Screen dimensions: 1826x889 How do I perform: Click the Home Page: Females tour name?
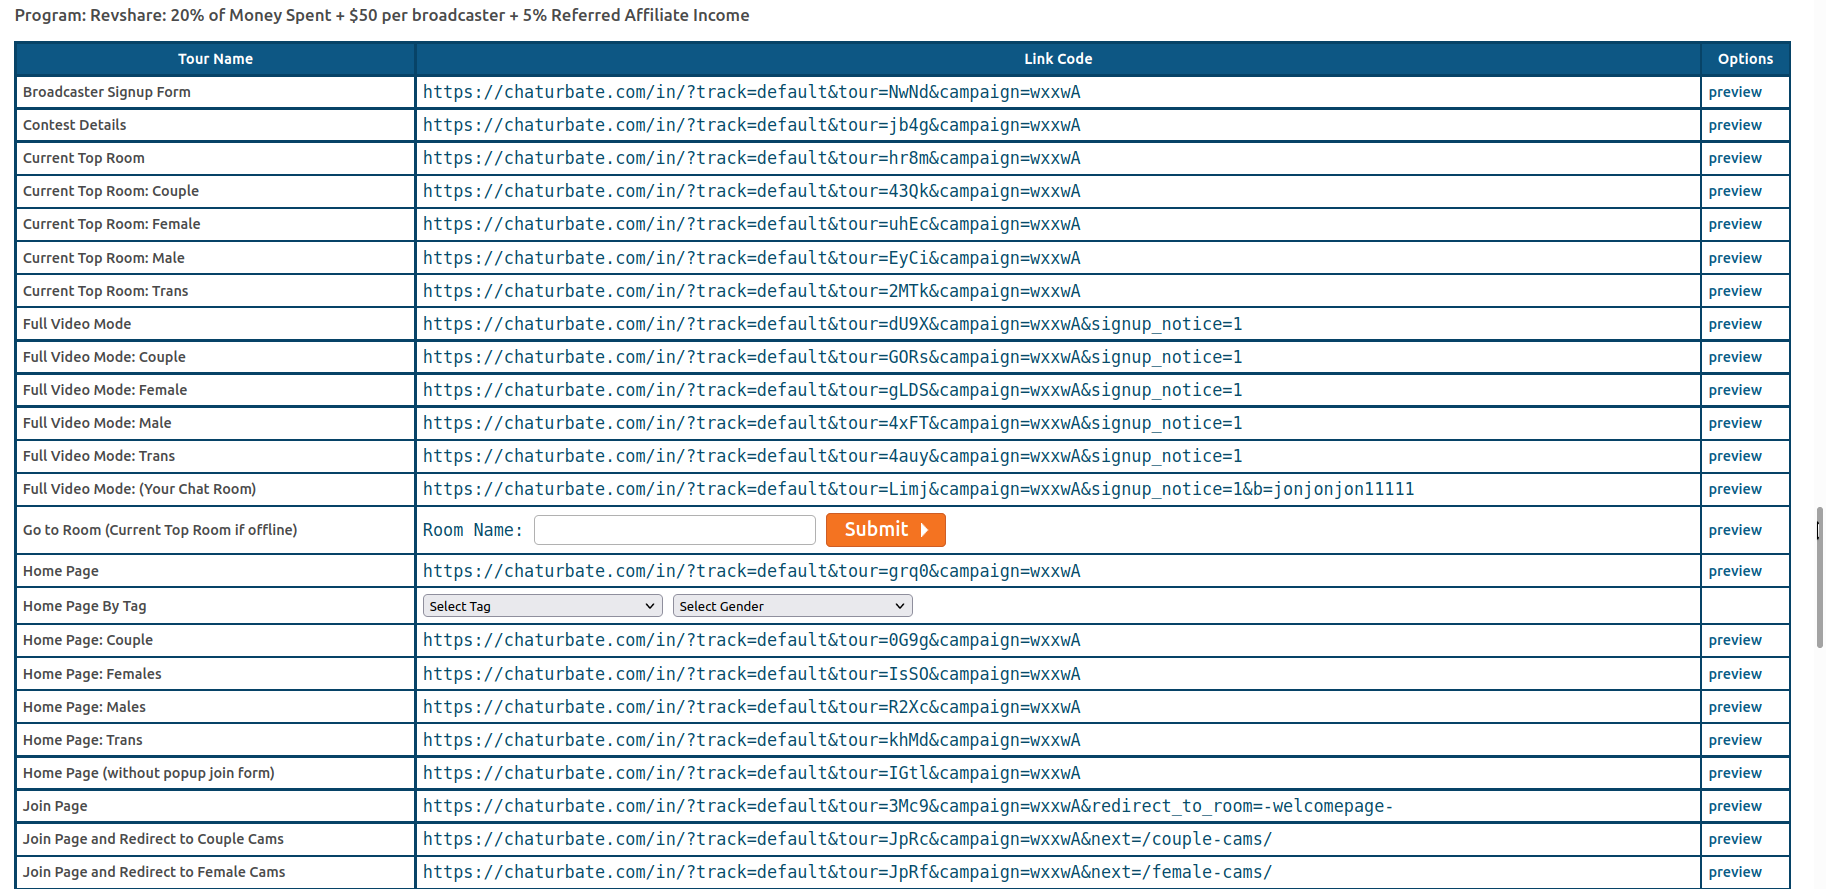click(x=92, y=674)
